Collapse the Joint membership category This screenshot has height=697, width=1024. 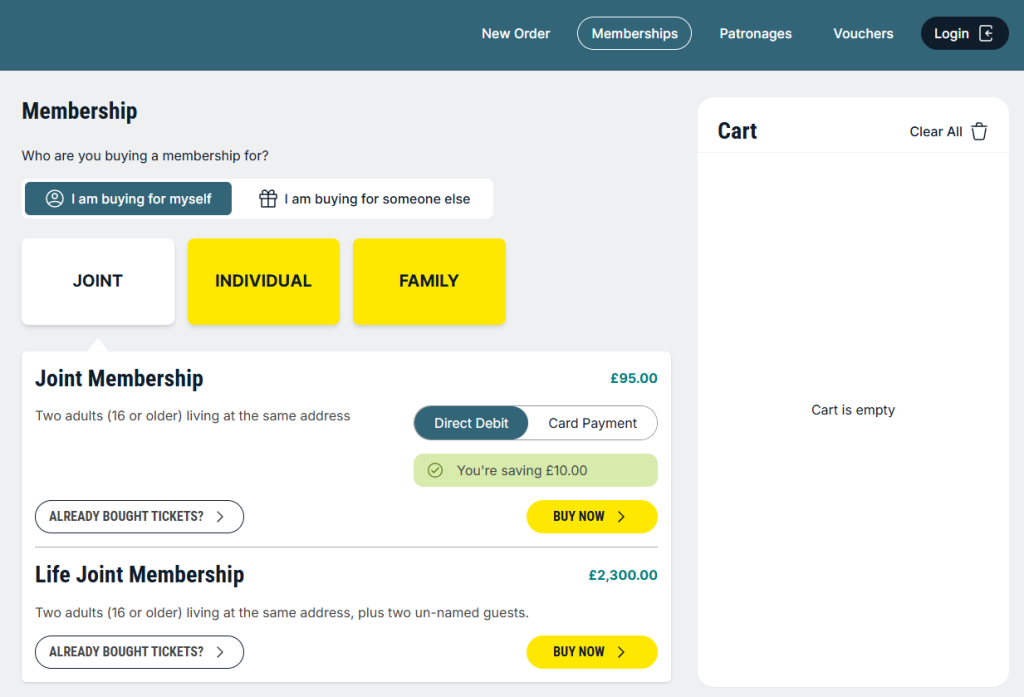(x=98, y=281)
